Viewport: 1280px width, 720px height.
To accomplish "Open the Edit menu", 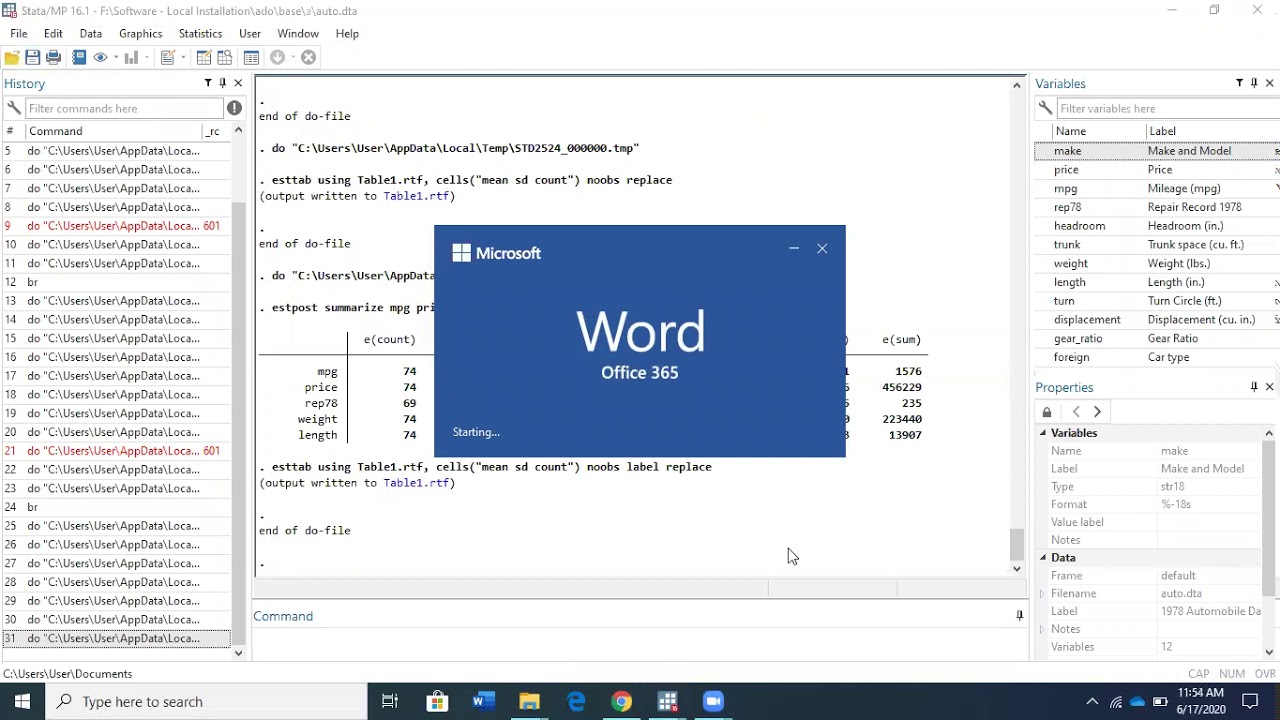I will coord(53,33).
